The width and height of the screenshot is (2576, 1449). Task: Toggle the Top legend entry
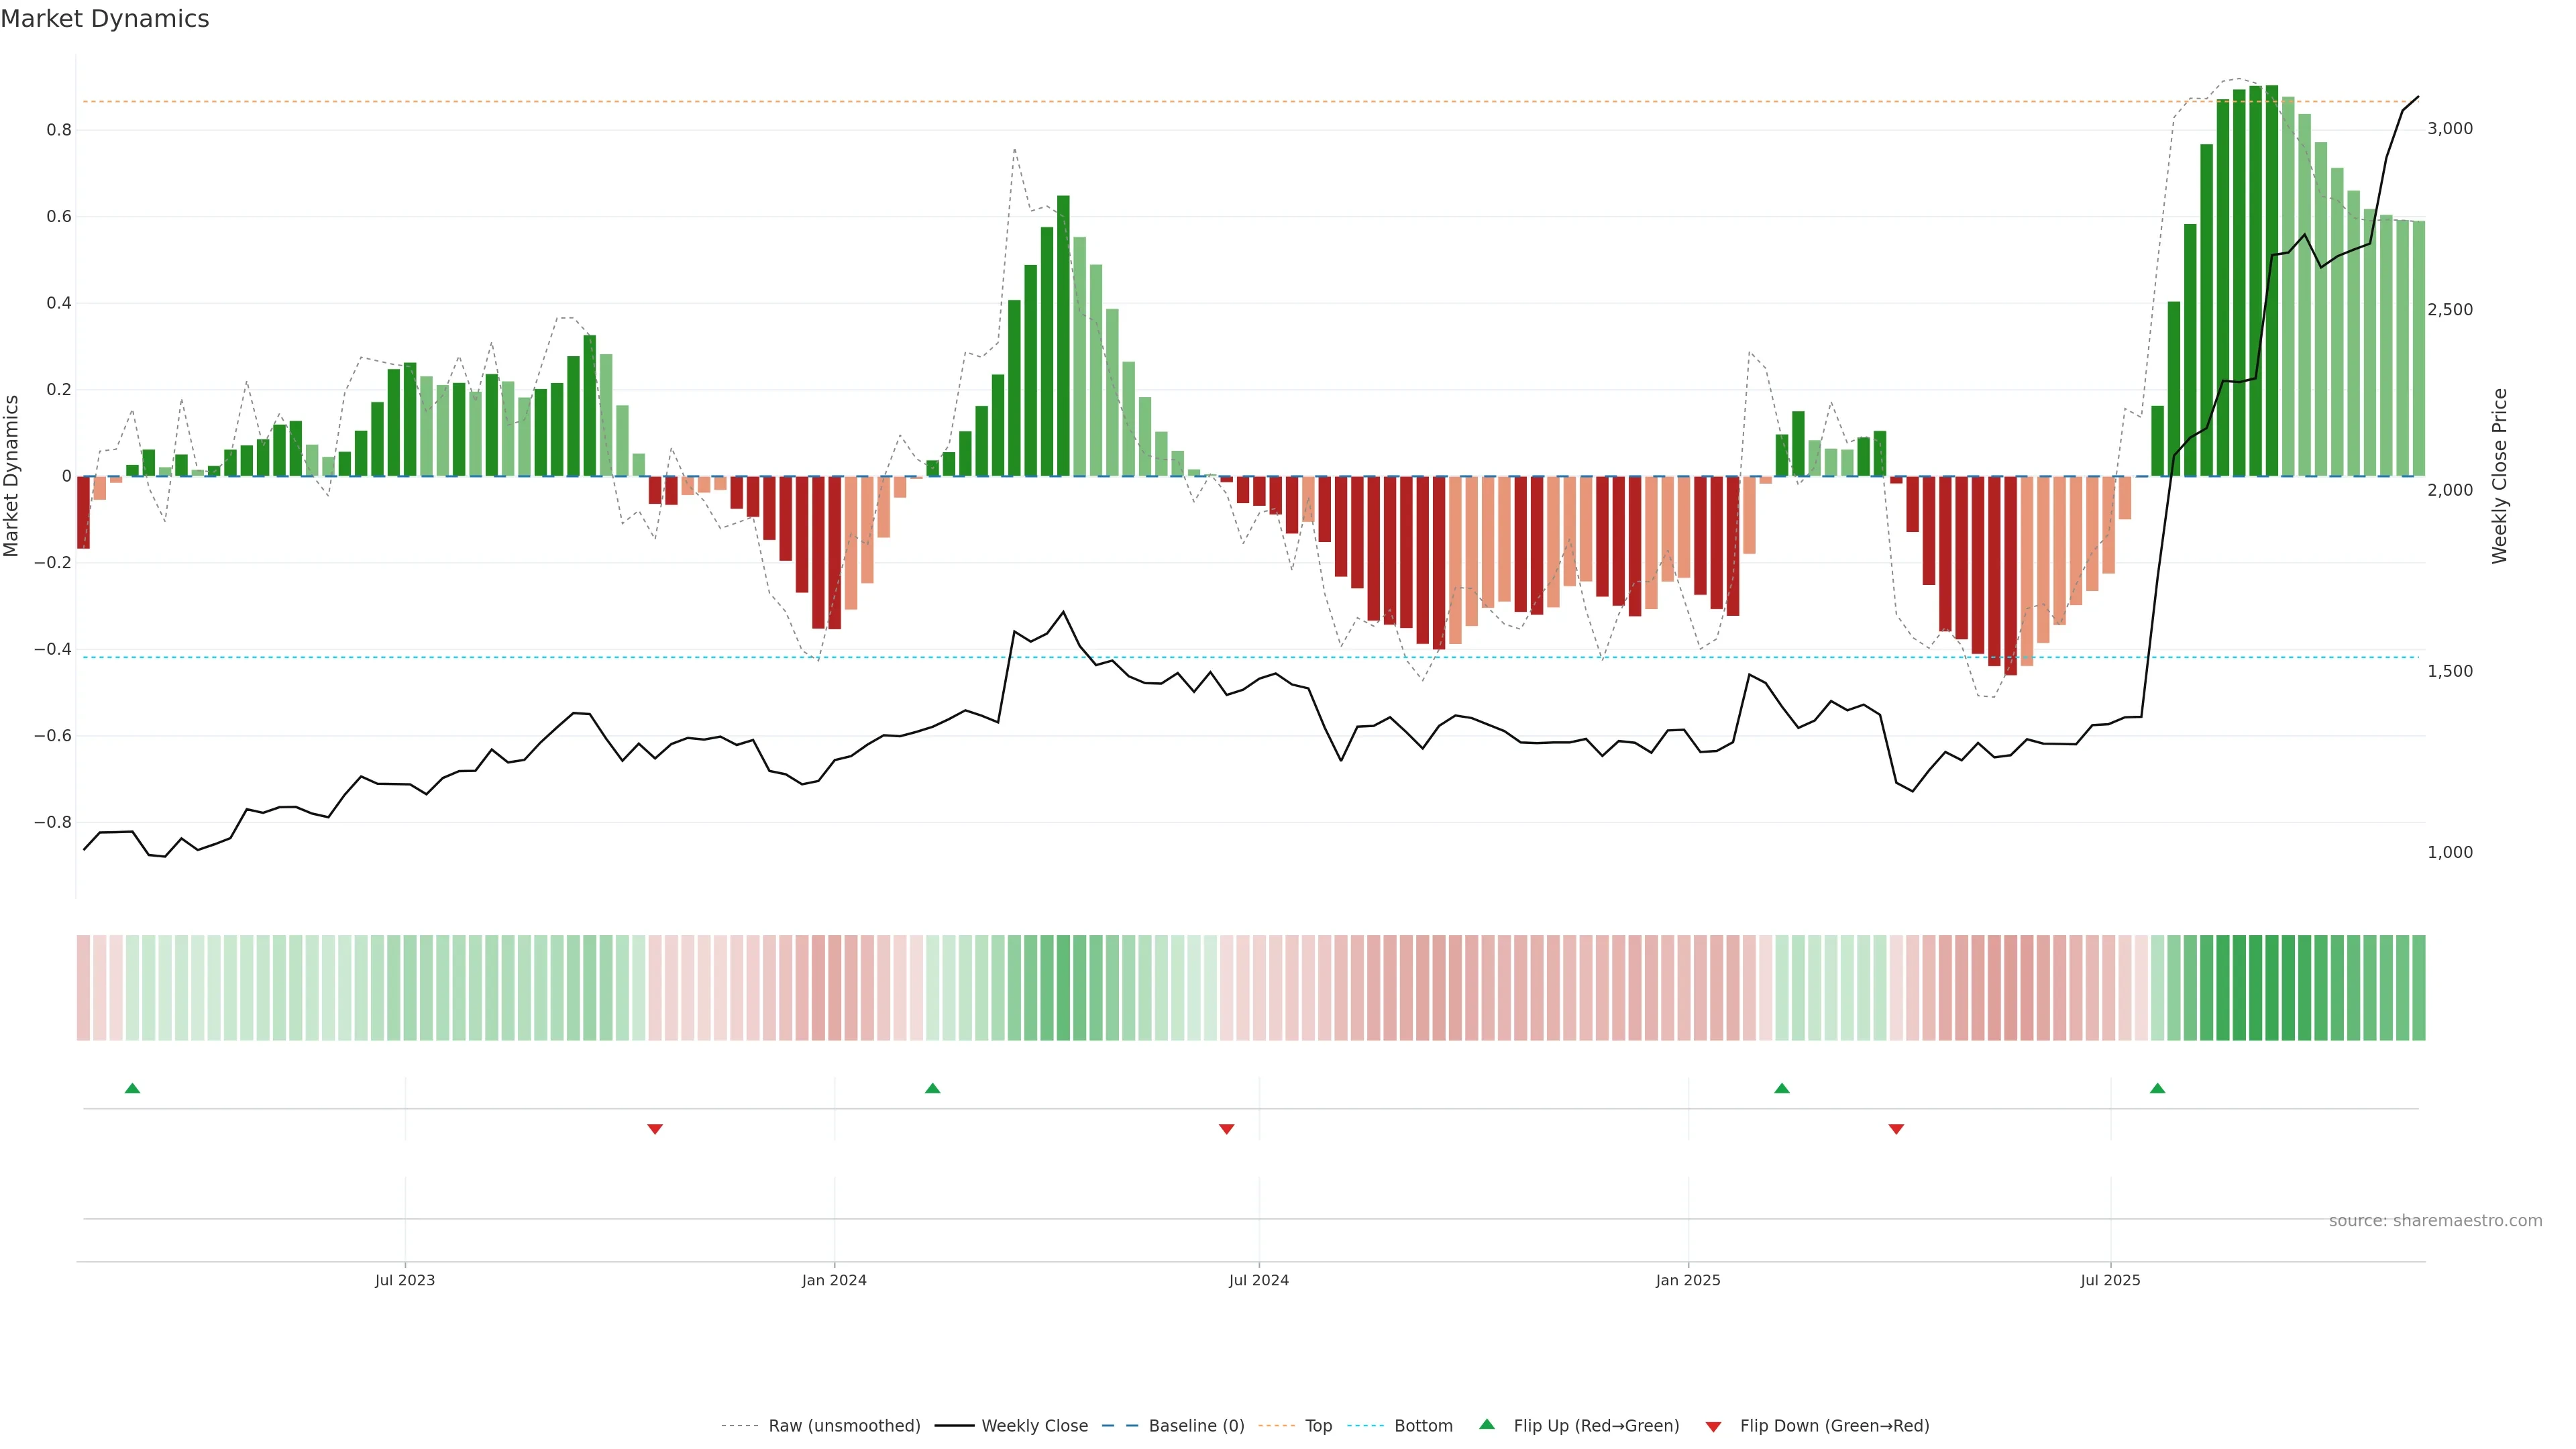click(x=1318, y=1425)
